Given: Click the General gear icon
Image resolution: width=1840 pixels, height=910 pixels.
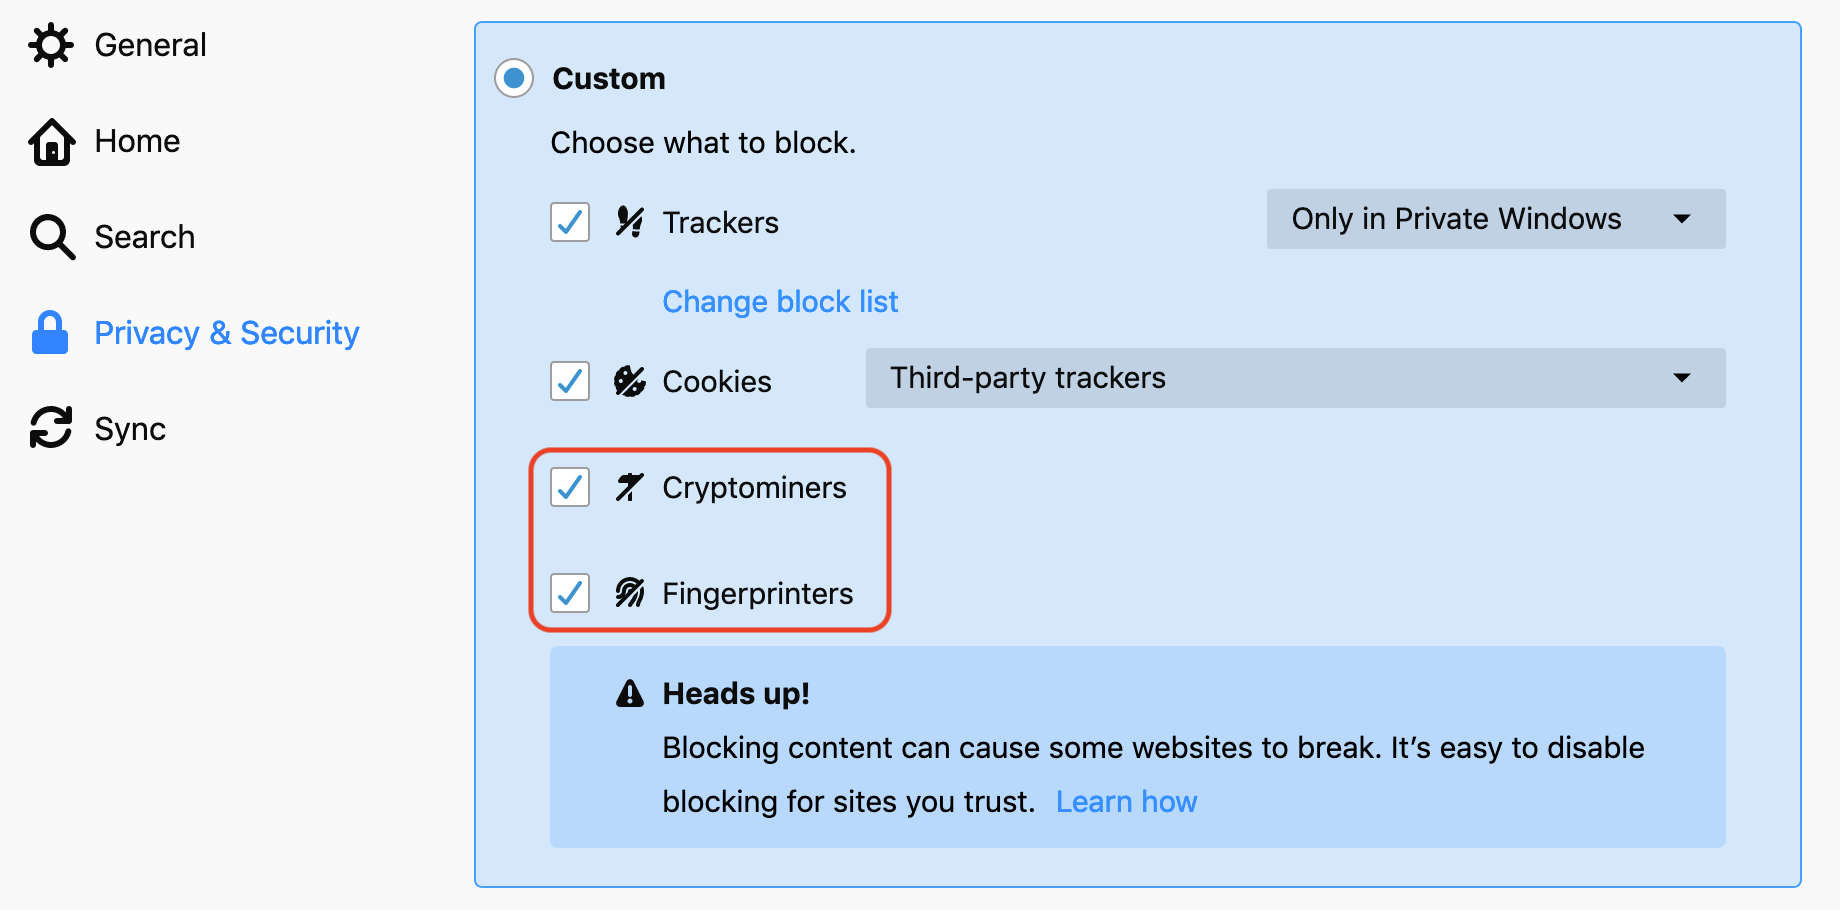Looking at the screenshot, I should pos(51,45).
